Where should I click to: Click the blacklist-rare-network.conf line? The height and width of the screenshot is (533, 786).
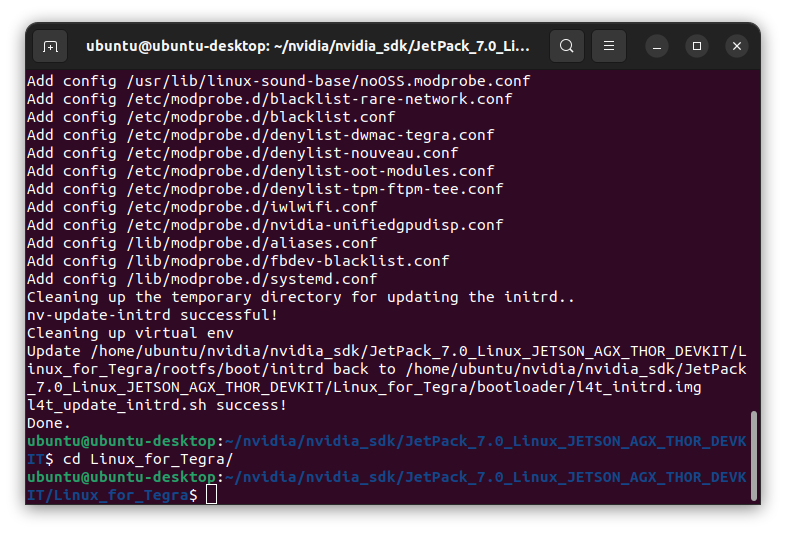pyautogui.click(x=270, y=99)
